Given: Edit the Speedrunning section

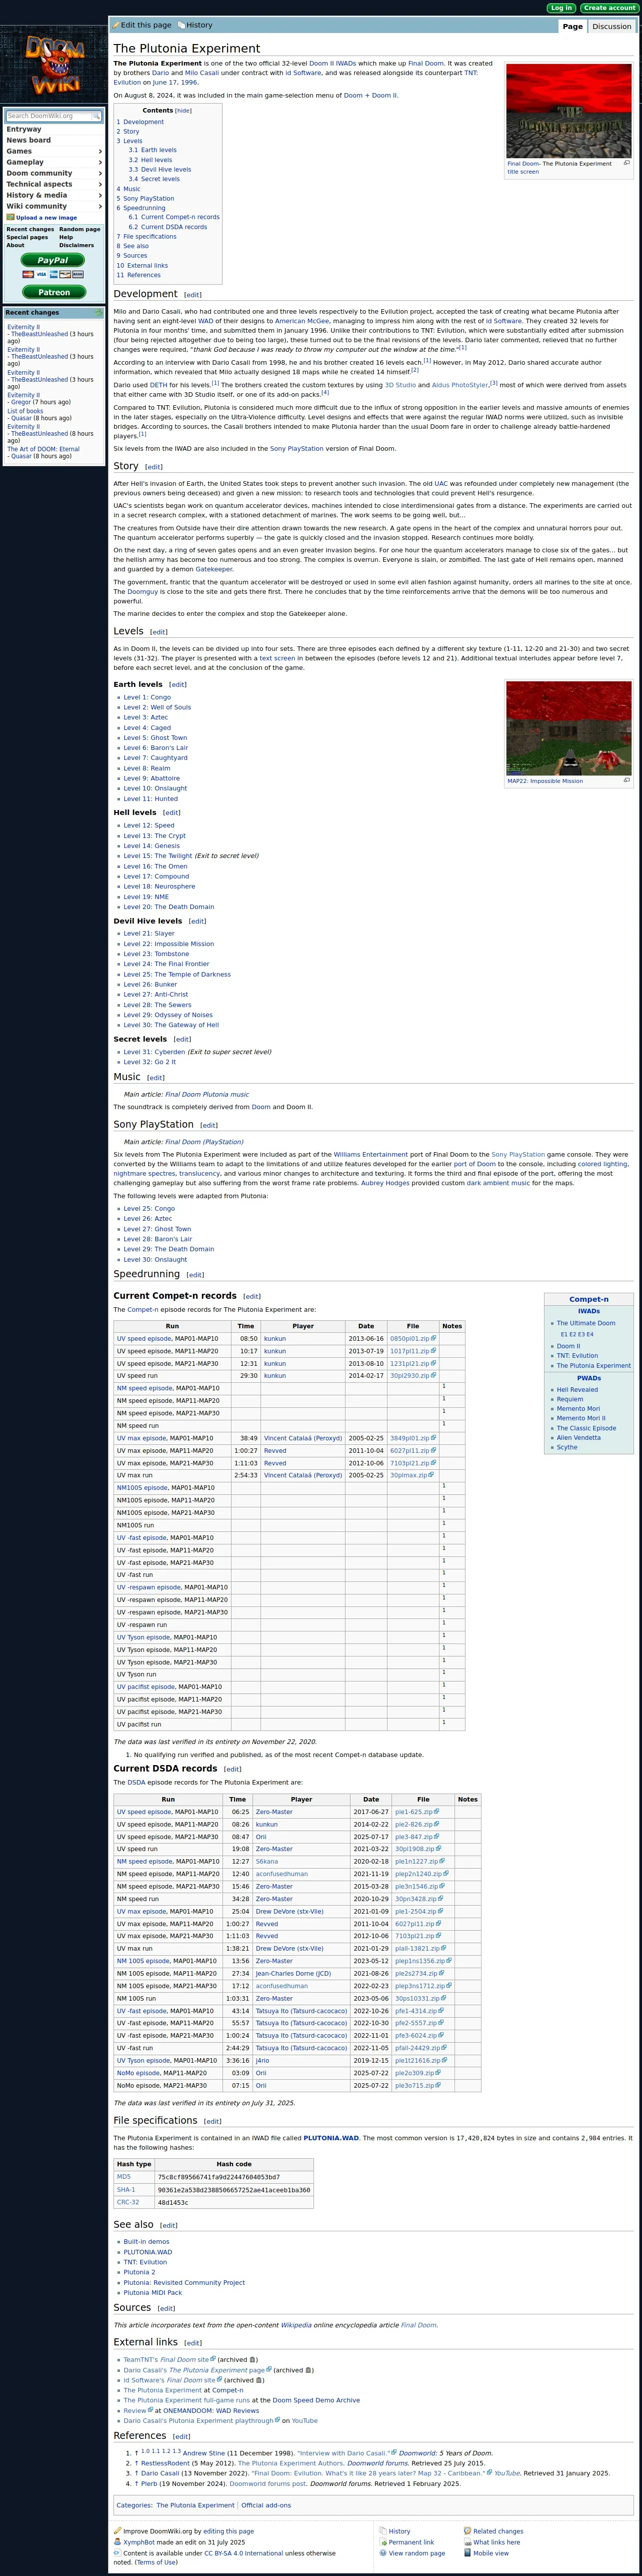Looking at the screenshot, I should tap(195, 1275).
